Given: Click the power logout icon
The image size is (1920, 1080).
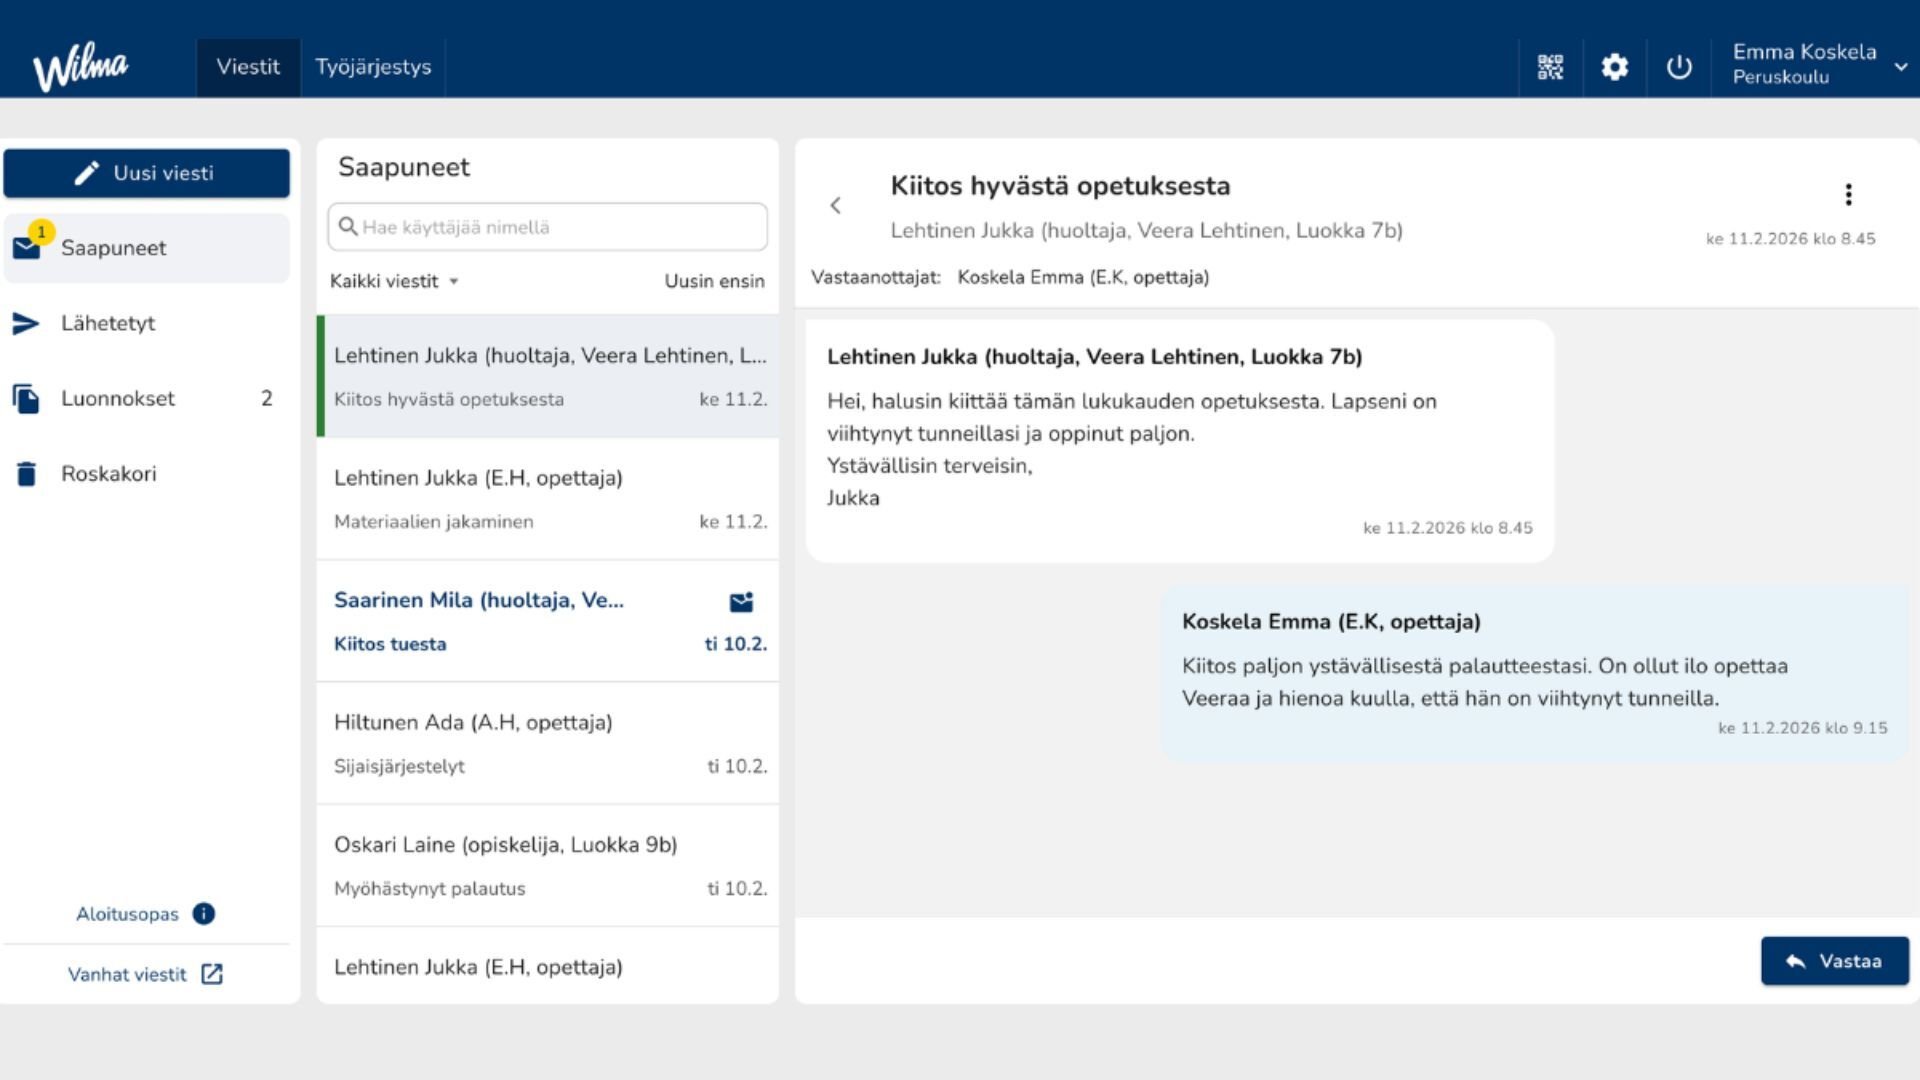Looking at the screenshot, I should click(1679, 67).
